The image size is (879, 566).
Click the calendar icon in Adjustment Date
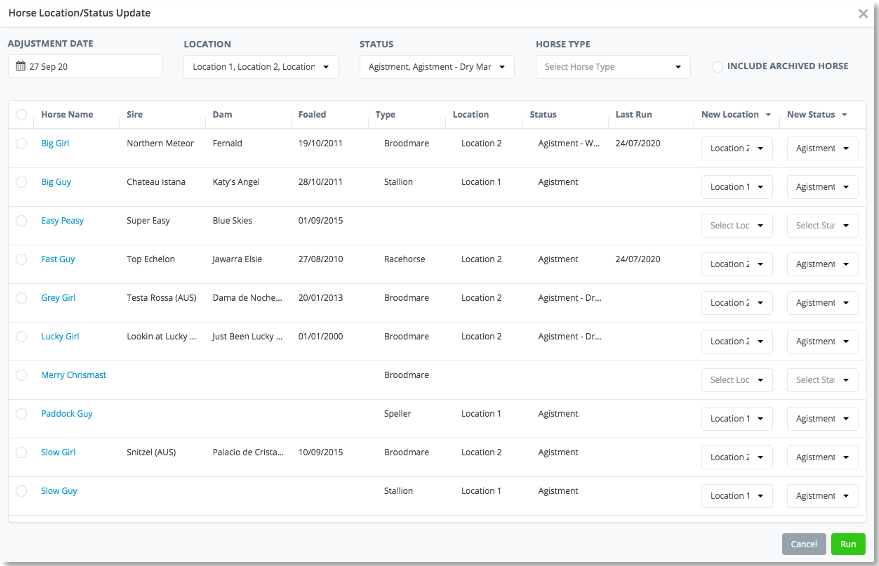pyautogui.click(x=21, y=66)
